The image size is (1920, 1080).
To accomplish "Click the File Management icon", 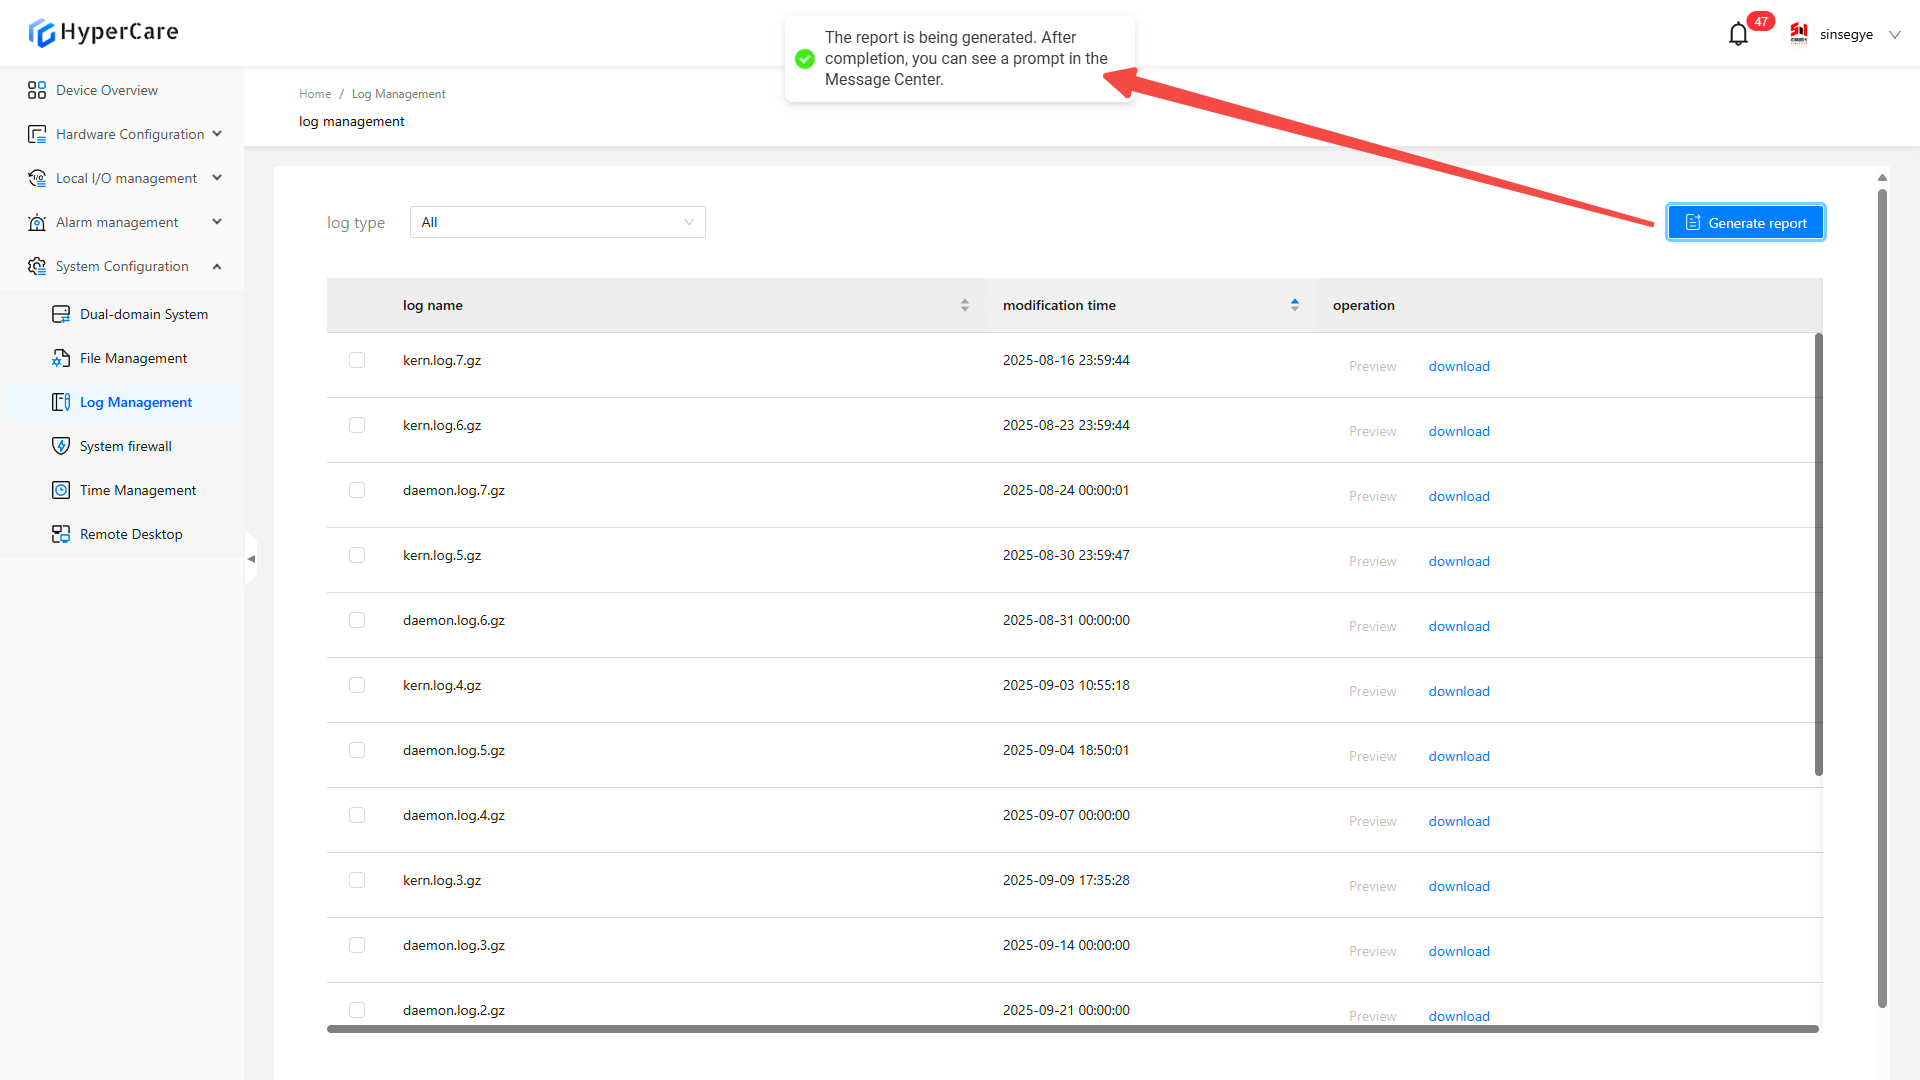I will (x=61, y=358).
